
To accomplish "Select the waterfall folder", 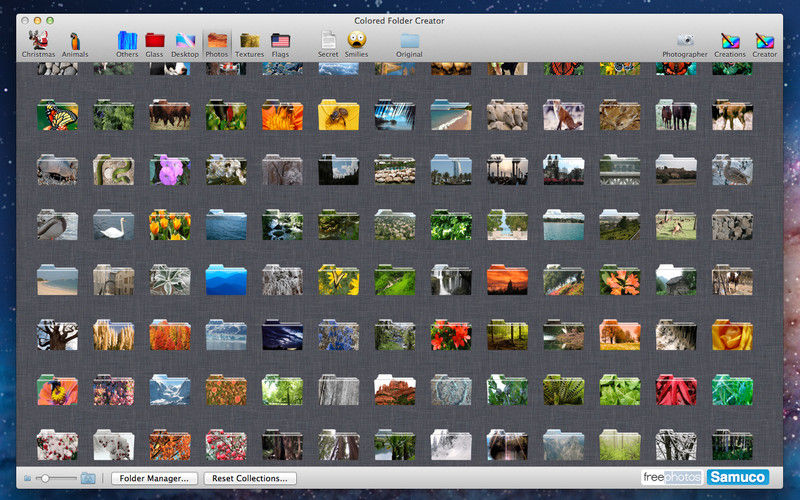I will point(451,280).
